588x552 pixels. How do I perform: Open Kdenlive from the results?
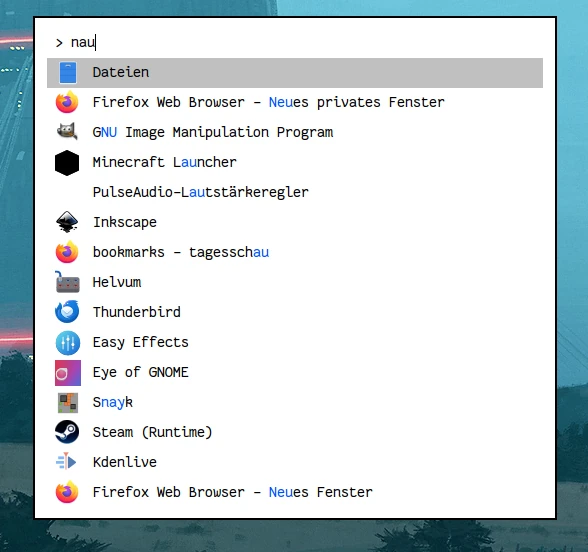[x=295, y=462]
